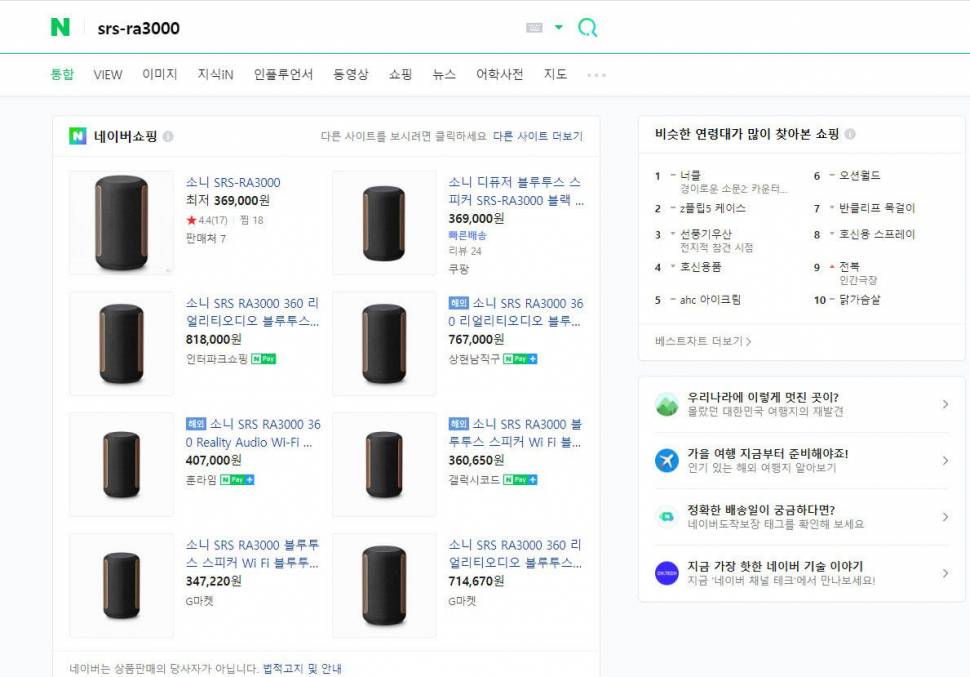Expand the 가을 여행 지금부터 준비해야죠 chevron
This screenshot has height=677, width=970.
point(945,460)
